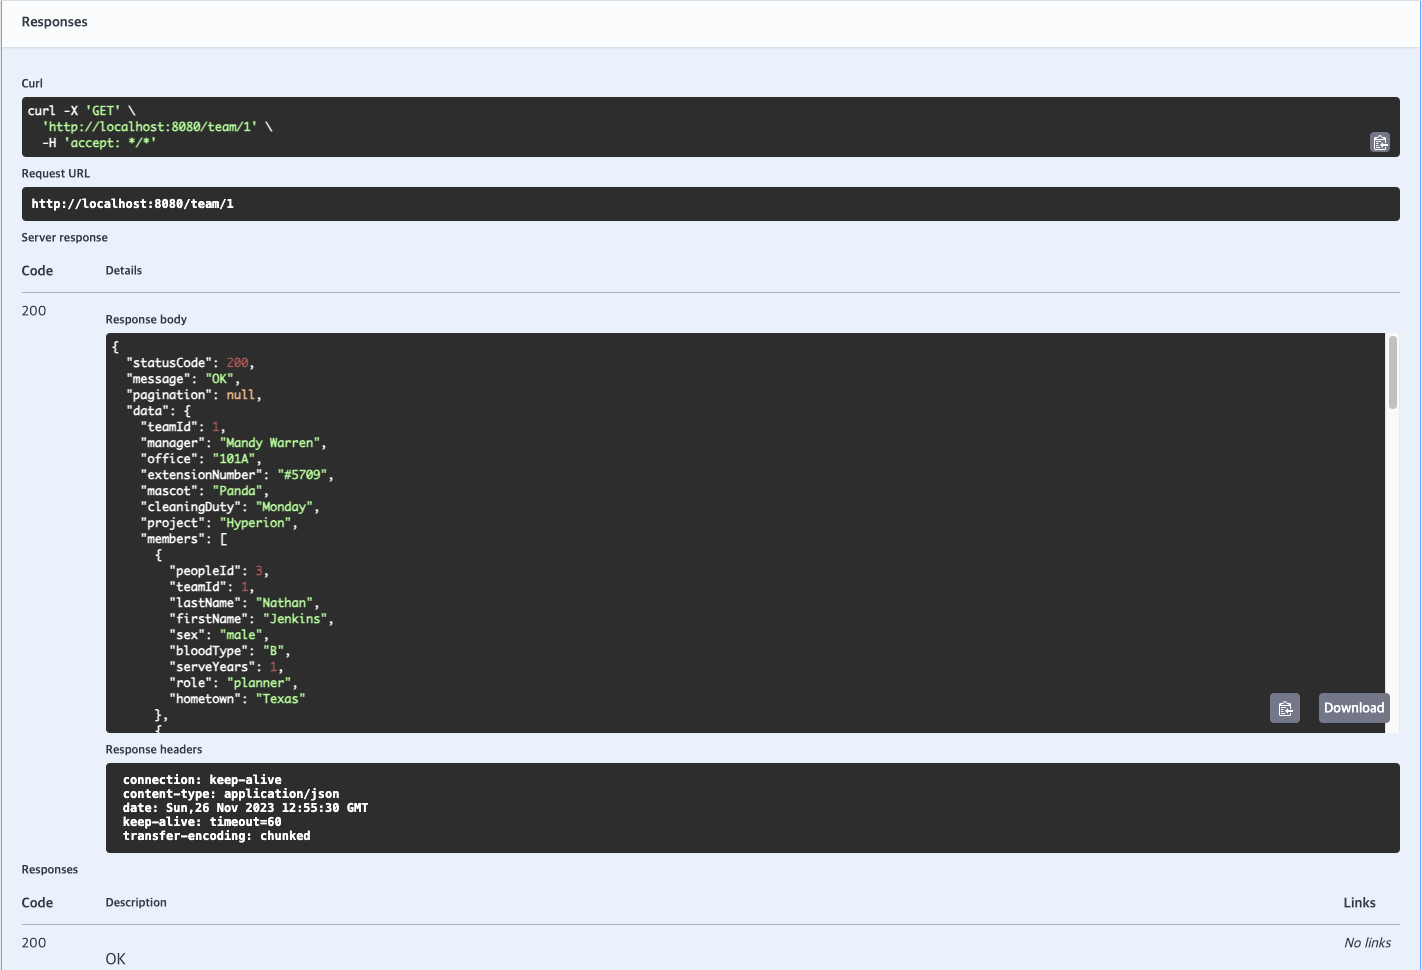Click the Links column header
This screenshot has height=970, width=1422.
tap(1359, 903)
